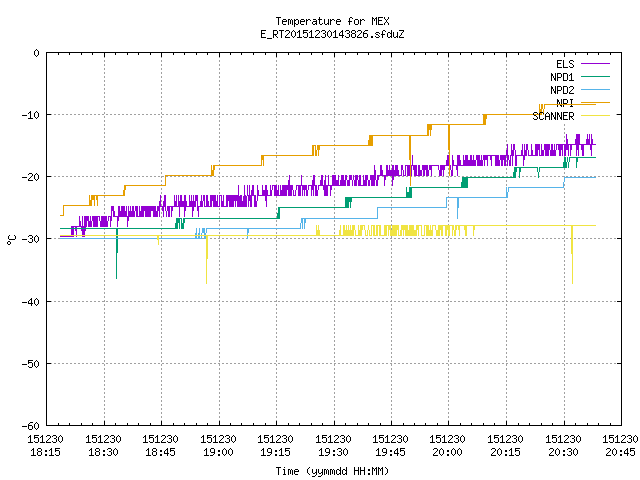This screenshot has height=480, width=640.
Task: Click the chart title 'Temperature for MEX'
Action: pyautogui.click(x=332, y=21)
